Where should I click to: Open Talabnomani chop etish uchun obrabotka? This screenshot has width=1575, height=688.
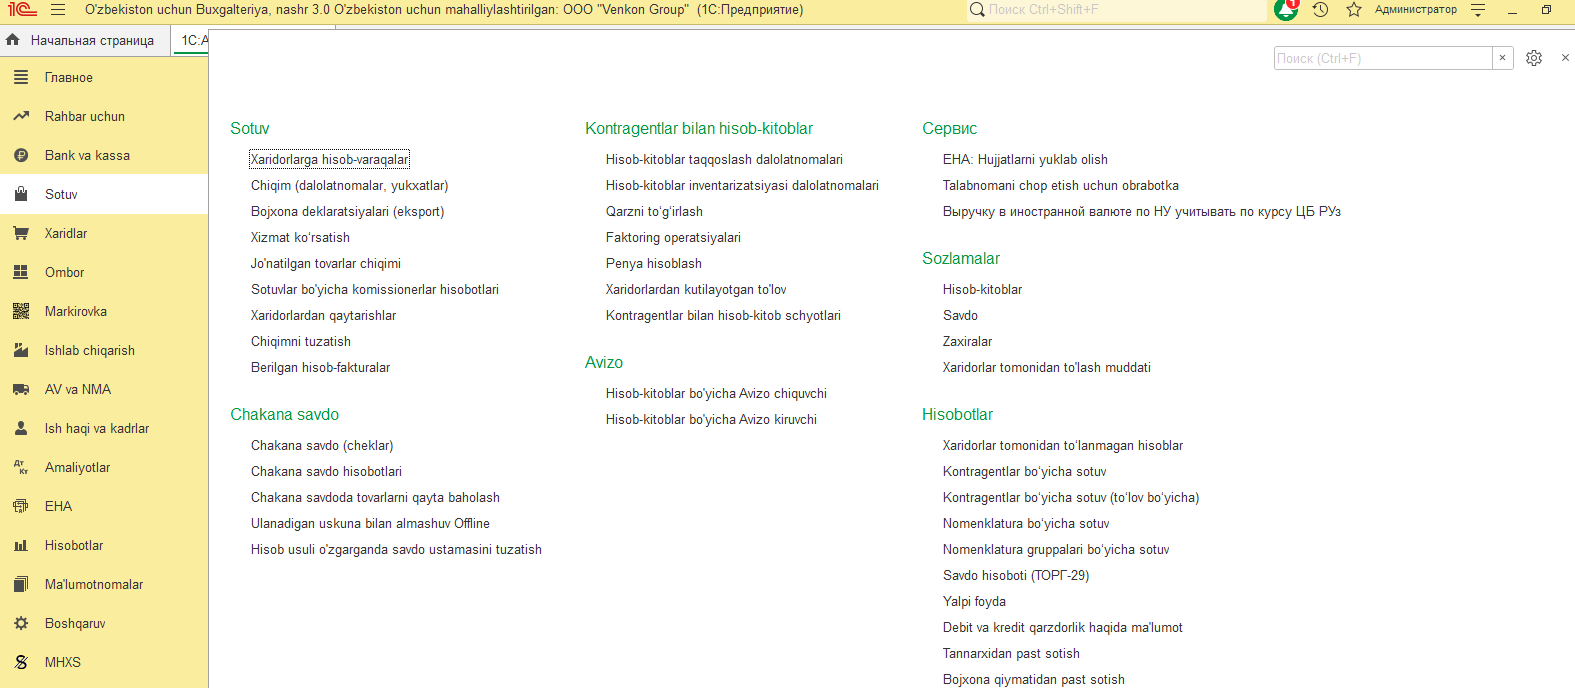1060,185
